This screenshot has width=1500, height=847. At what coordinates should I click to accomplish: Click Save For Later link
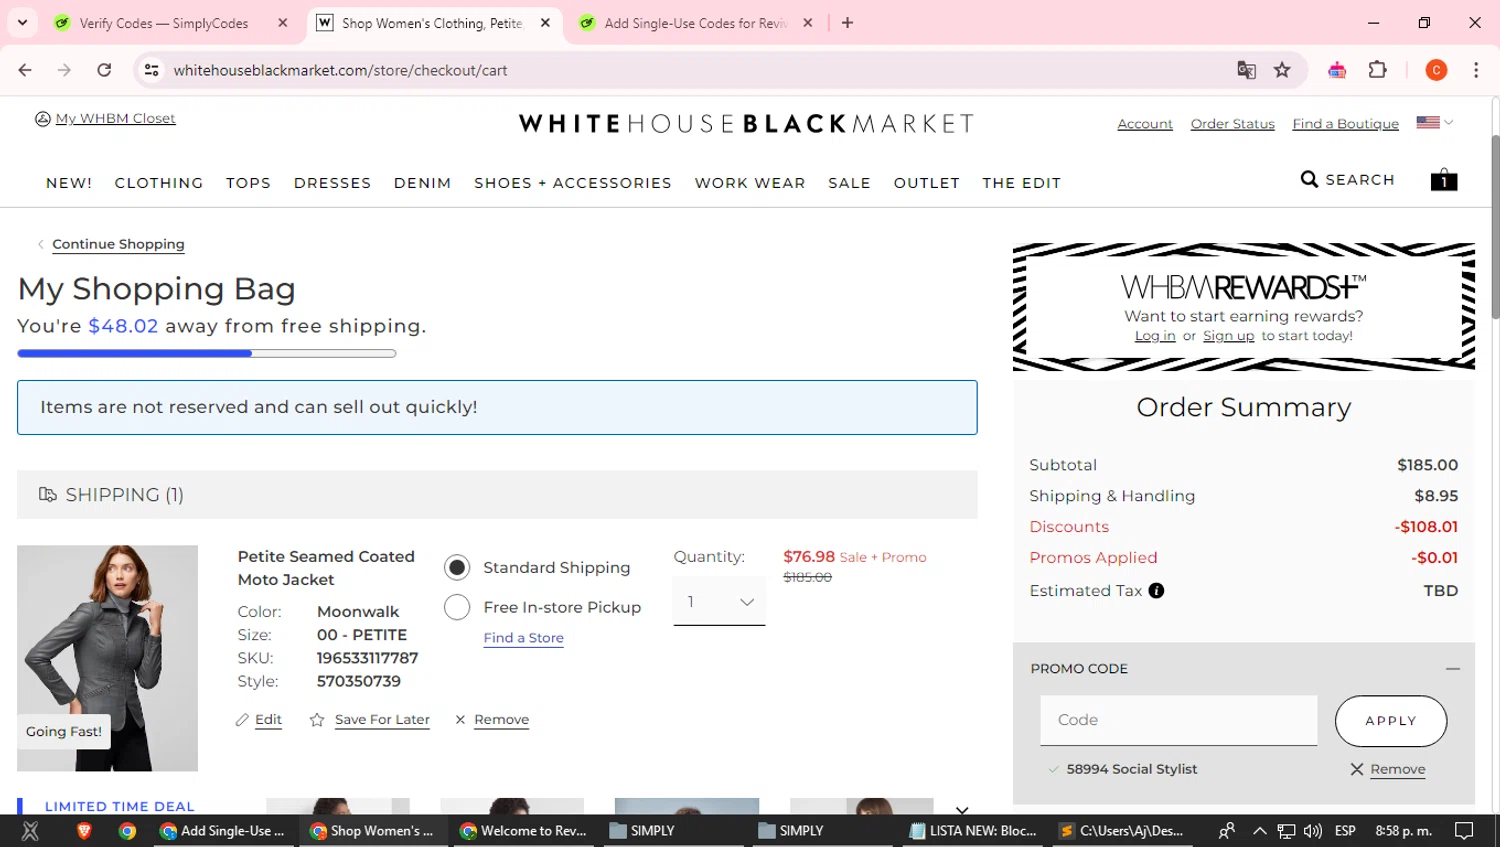pos(382,720)
